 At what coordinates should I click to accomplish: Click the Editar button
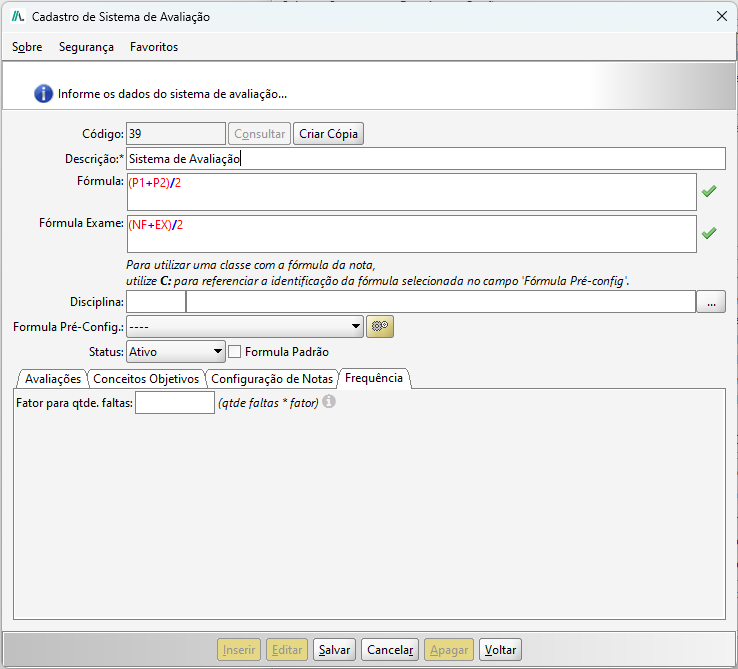pos(287,650)
